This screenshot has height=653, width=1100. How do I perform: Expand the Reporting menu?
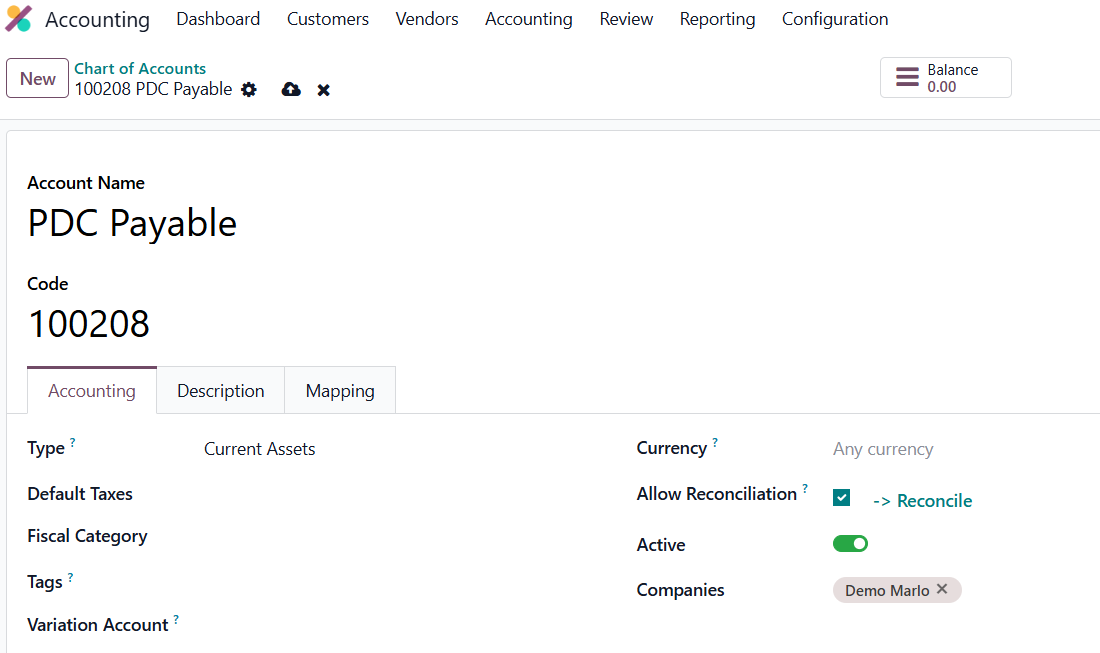pos(717,19)
